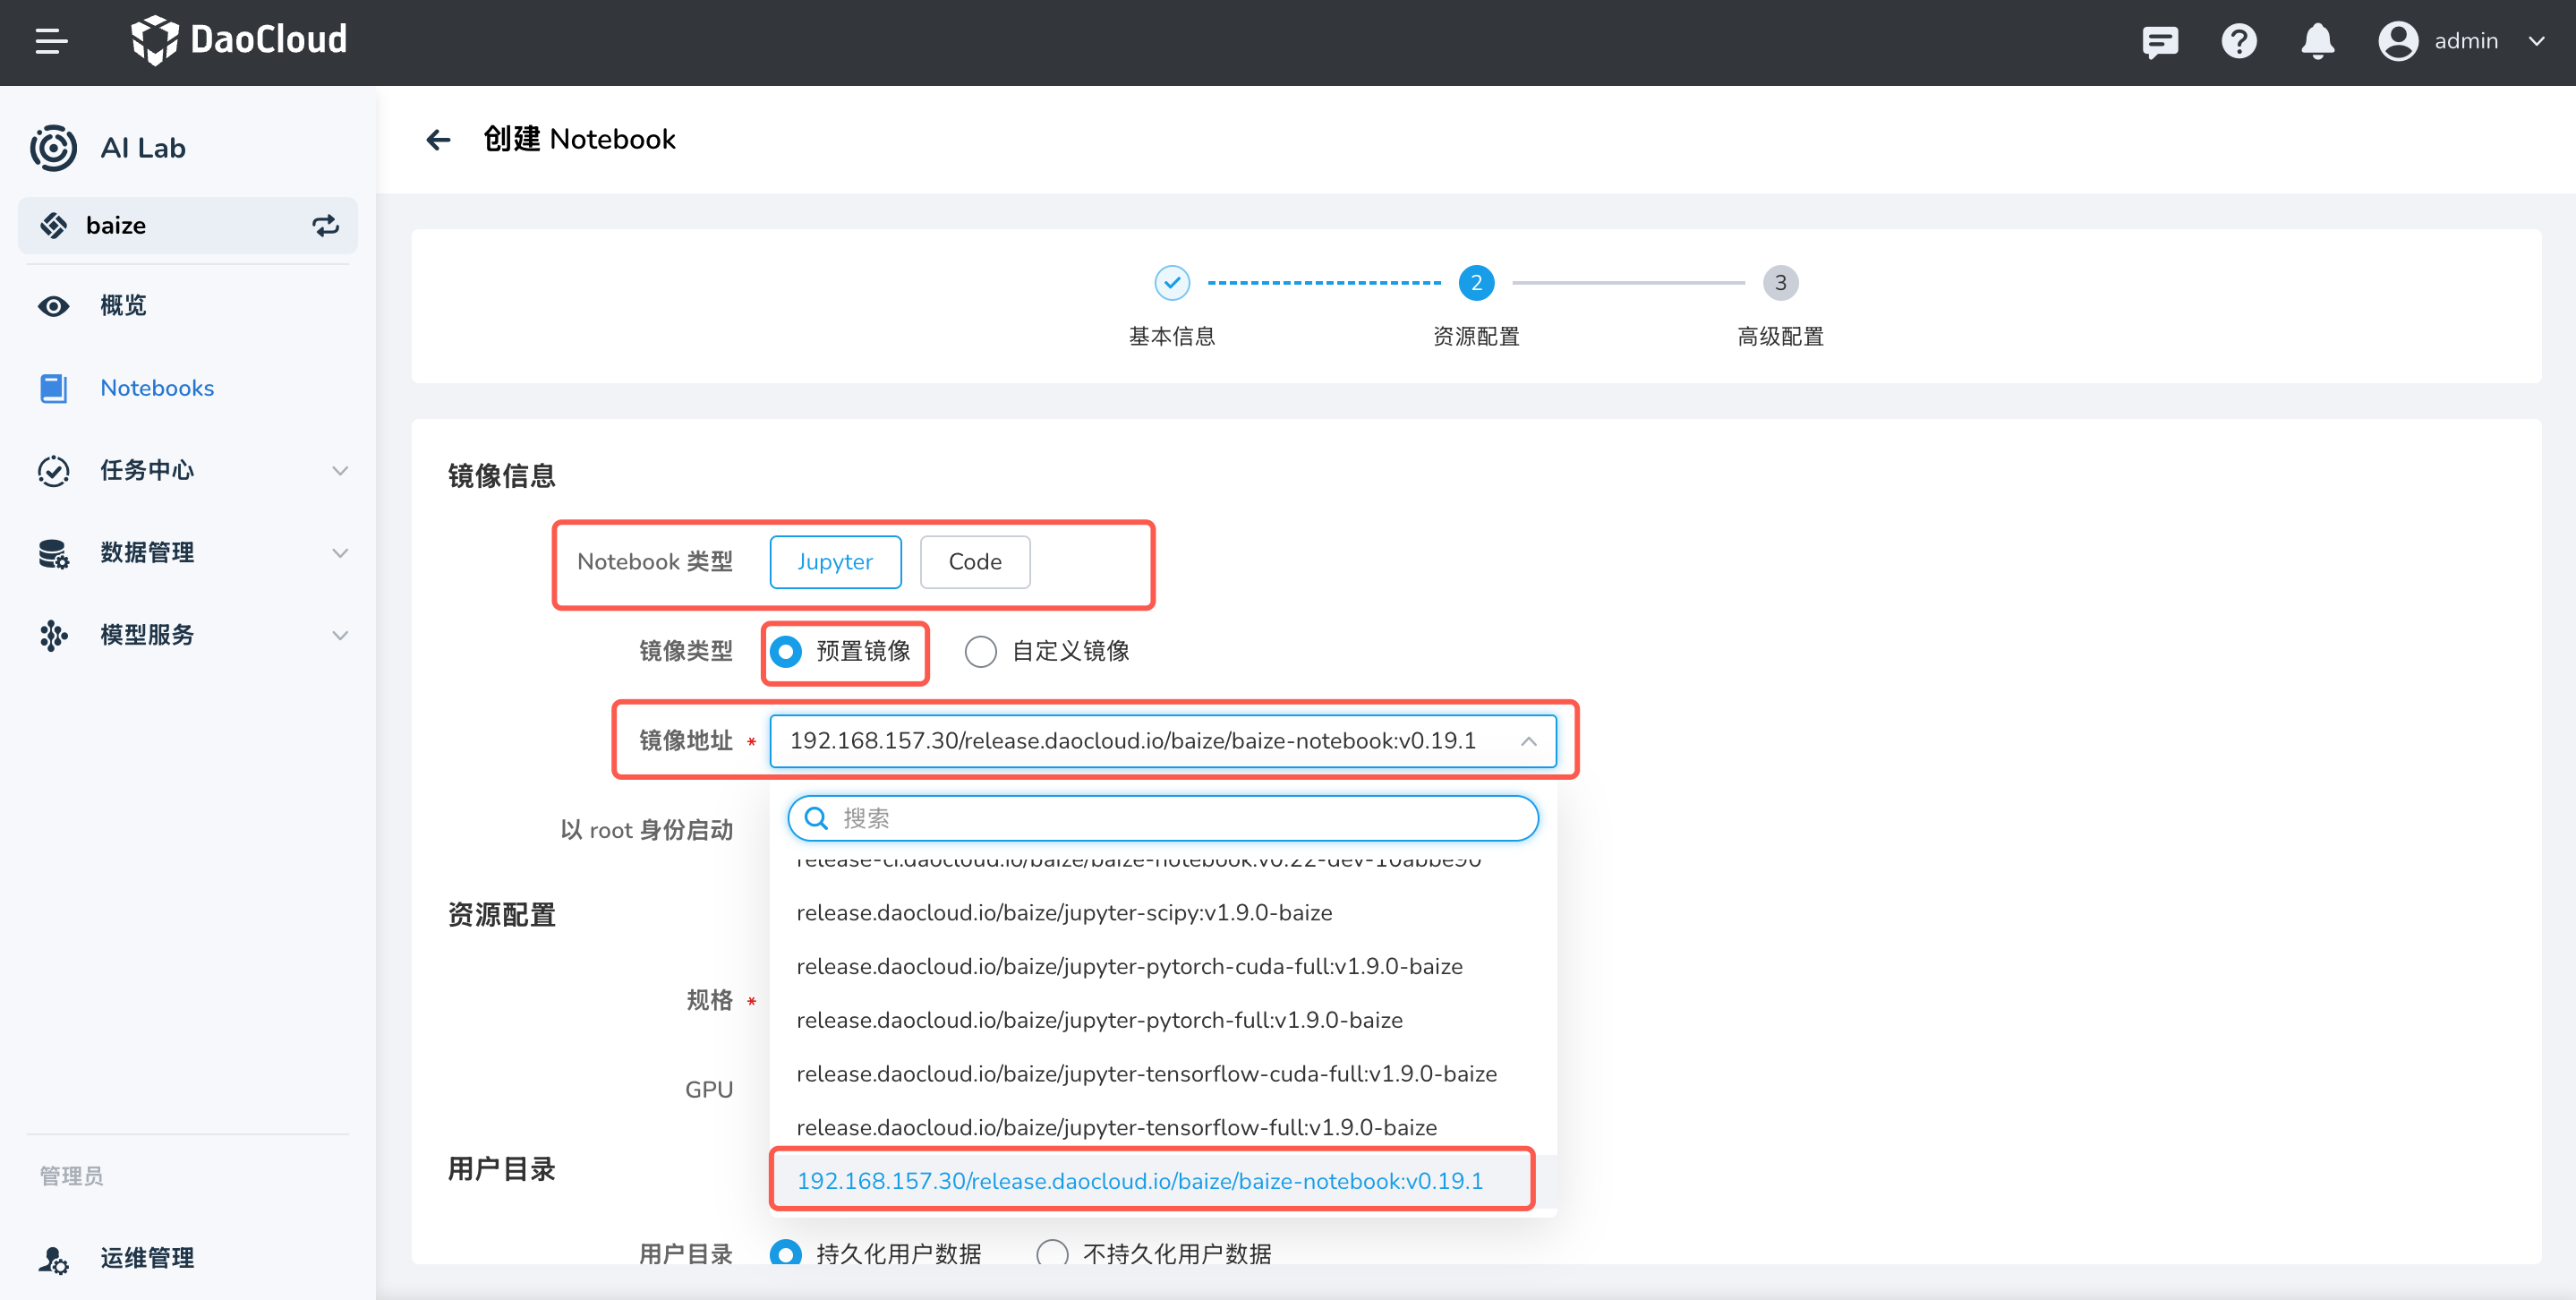Open the hamburger navigation menu
2576x1300 pixels.
pyautogui.click(x=50, y=41)
